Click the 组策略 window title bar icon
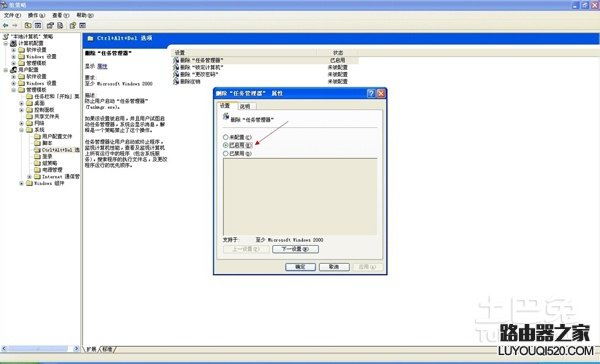The image size is (600, 364). (x=4, y=5)
